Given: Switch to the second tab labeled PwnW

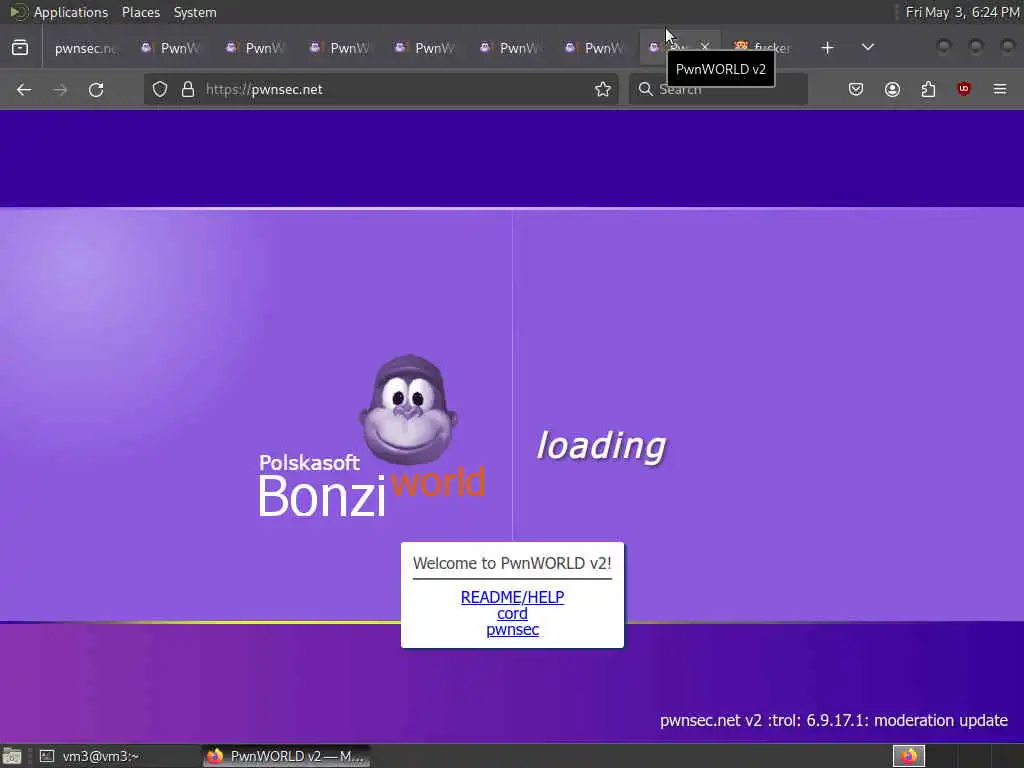Looking at the screenshot, I should point(171,48).
